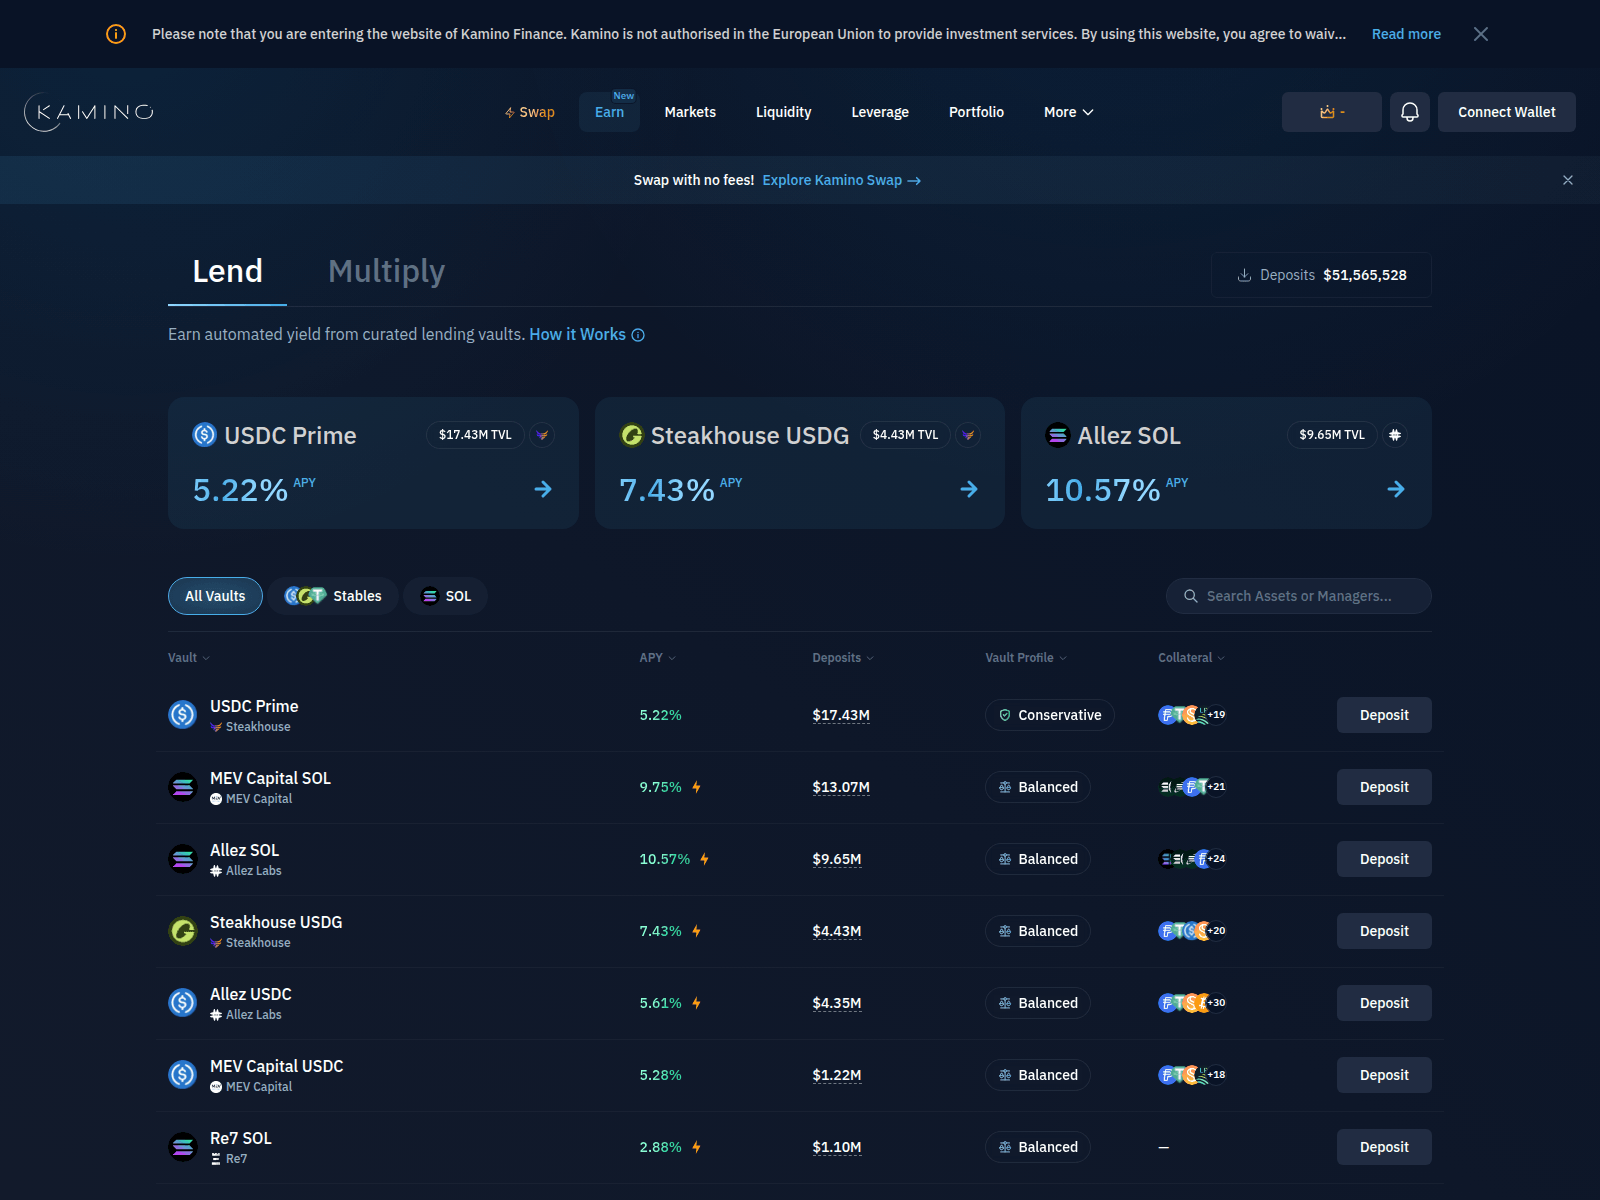
Task: Click the lightning icon beside 9.75% APY
Action: pos(696,787)
